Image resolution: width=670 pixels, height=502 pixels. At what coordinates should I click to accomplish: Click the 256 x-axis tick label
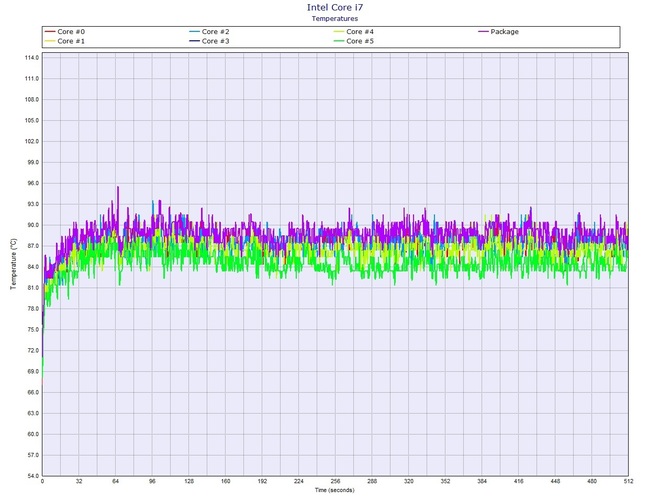click(335, 481)
